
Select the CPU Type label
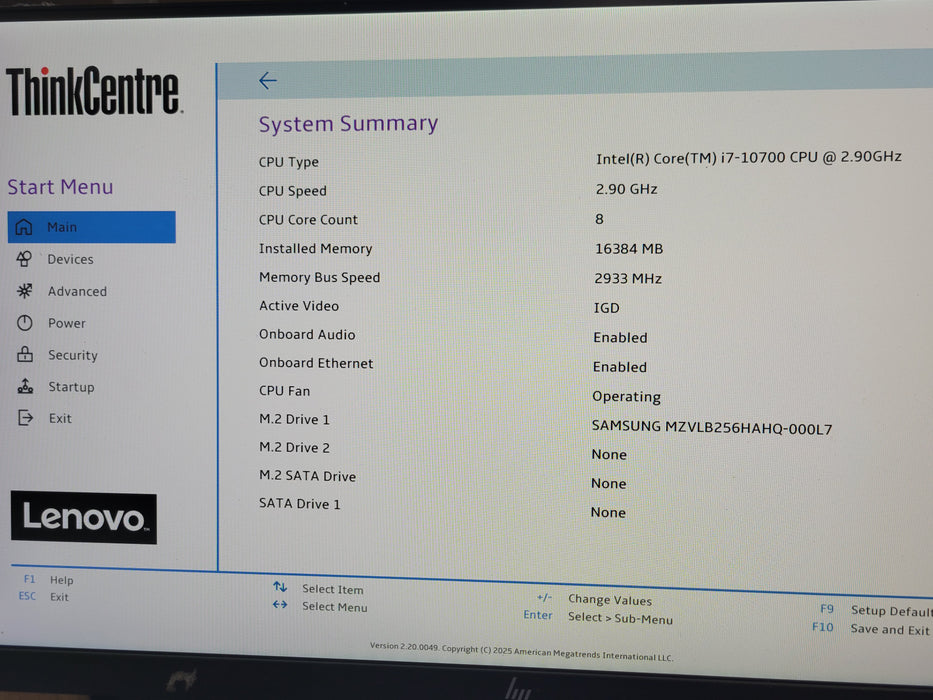[289, 162]
